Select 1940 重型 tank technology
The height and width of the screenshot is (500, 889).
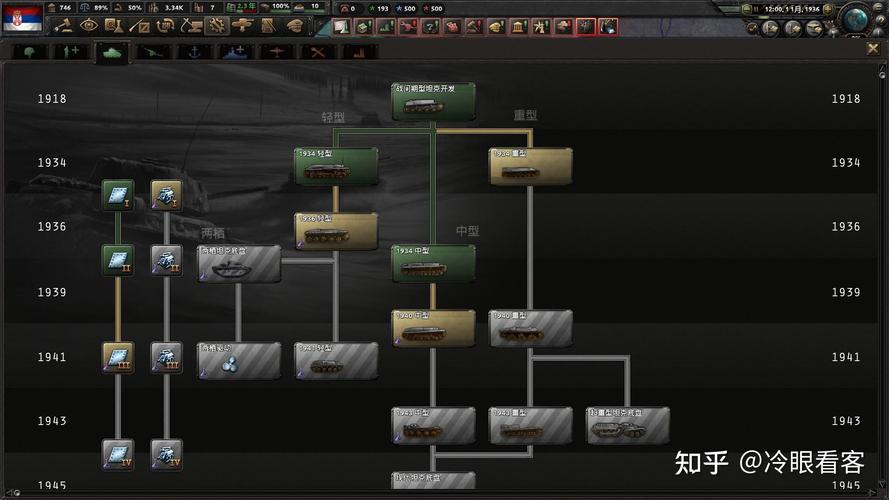pyautogui.click(x=531, y=328)
